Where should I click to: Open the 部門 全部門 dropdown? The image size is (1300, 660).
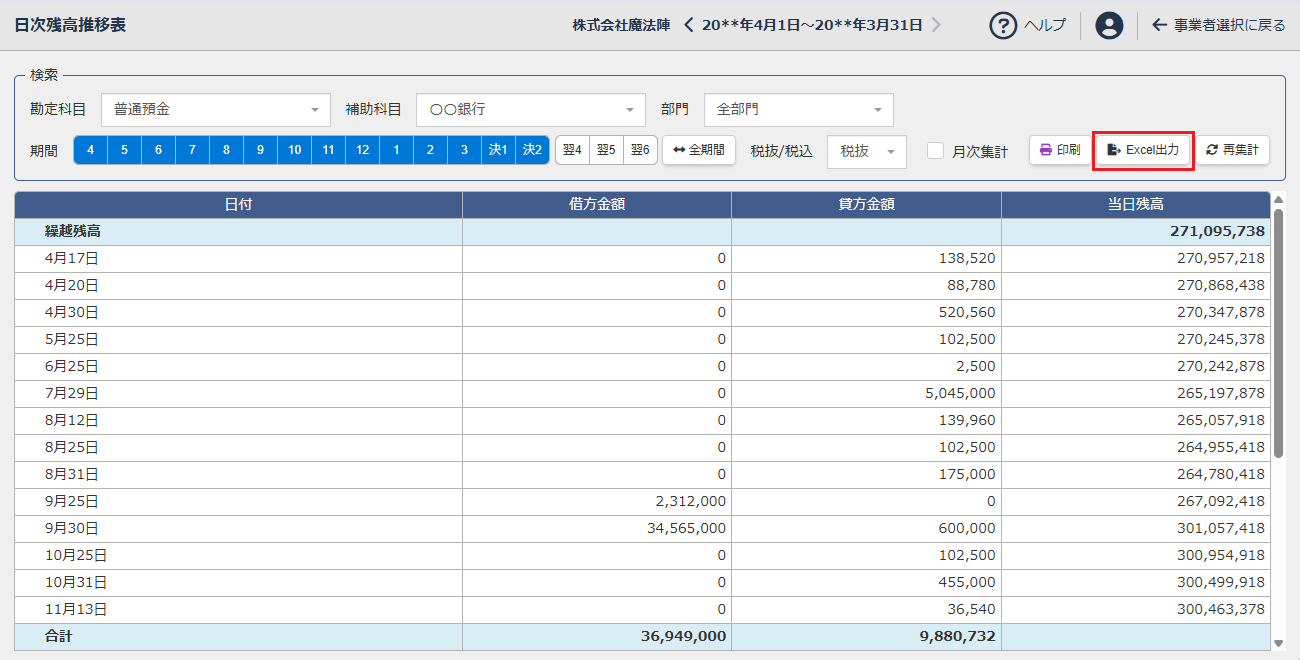799,110
